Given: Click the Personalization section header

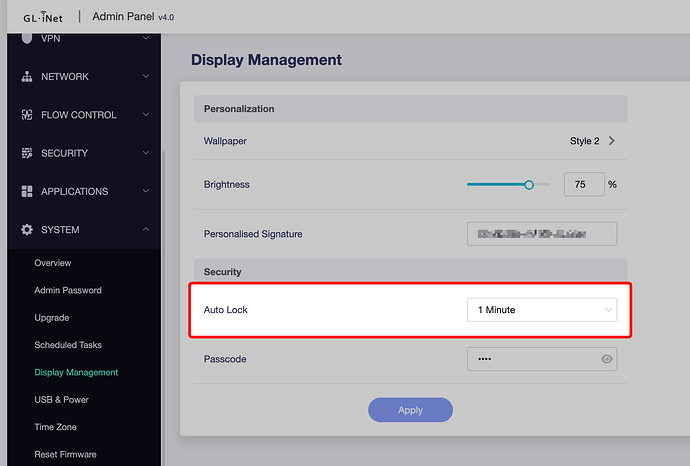Looking at the screenshot, I should pyautogui.click(x=410, y=109).
